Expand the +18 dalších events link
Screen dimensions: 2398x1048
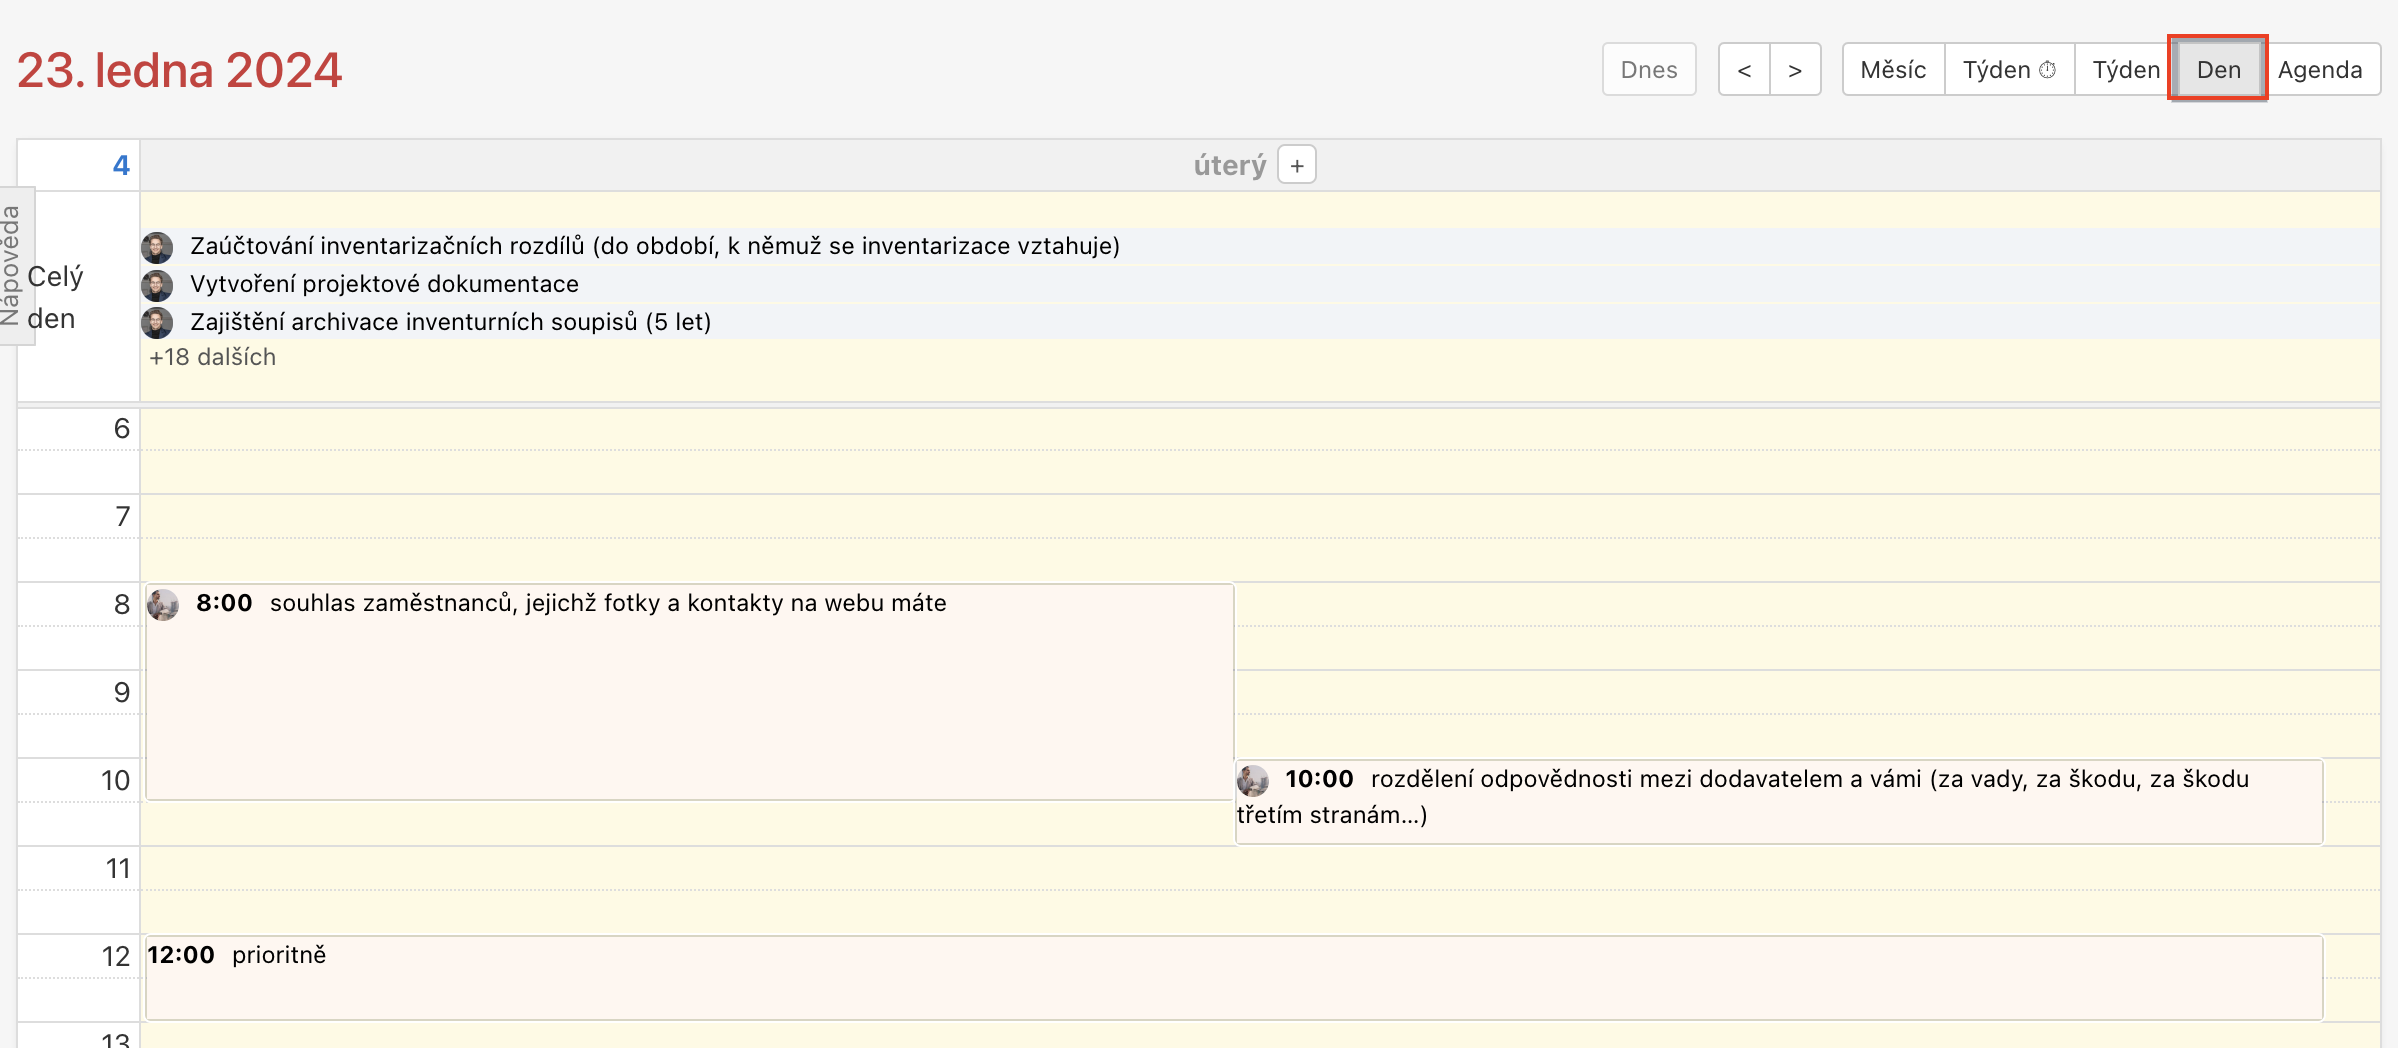tap(212, 357)
